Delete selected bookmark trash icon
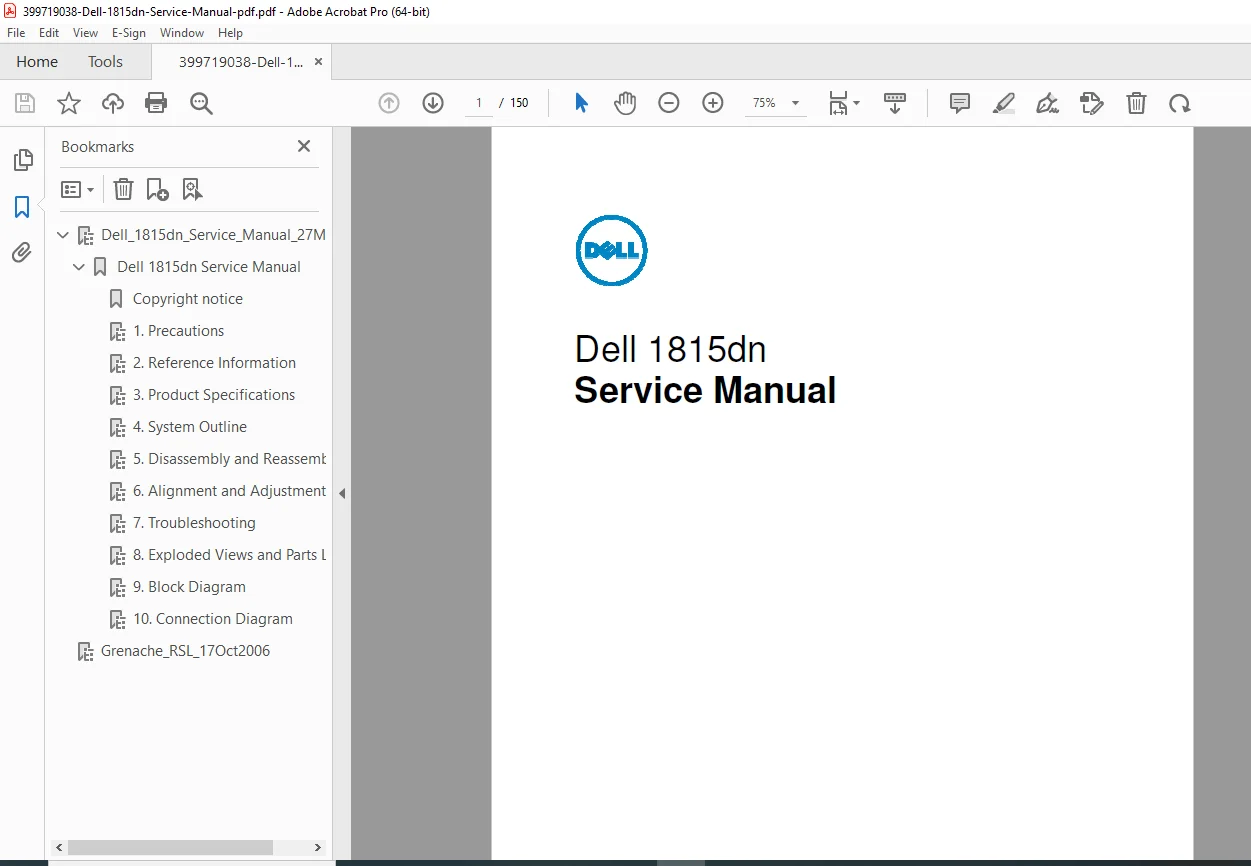The image size is (1251, 866). click(123, 189)
